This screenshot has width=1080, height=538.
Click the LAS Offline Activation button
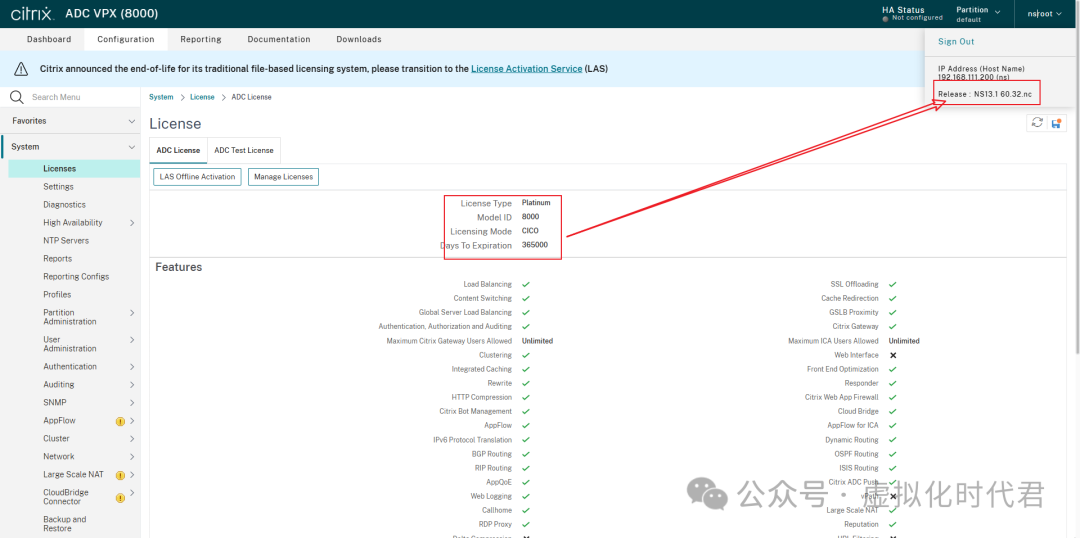(x=198, y=177)
